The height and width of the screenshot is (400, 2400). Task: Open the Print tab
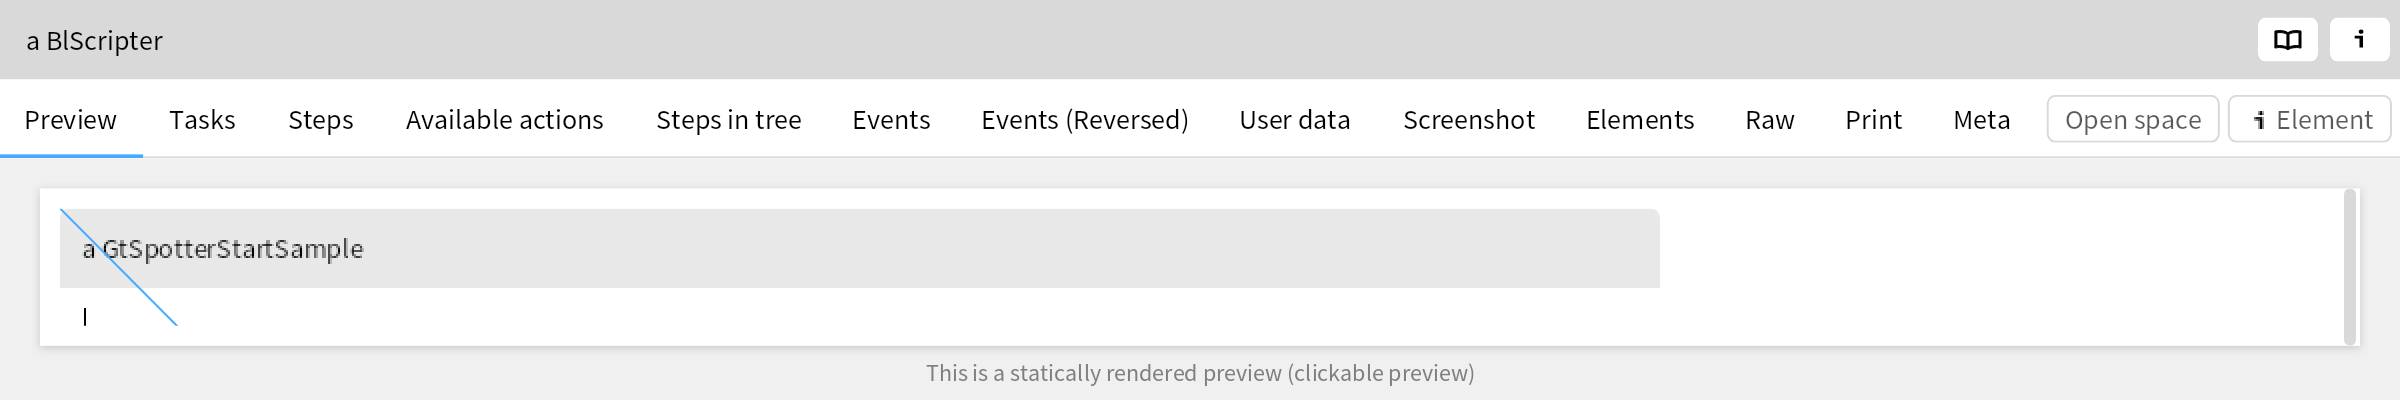[1873, 120]
